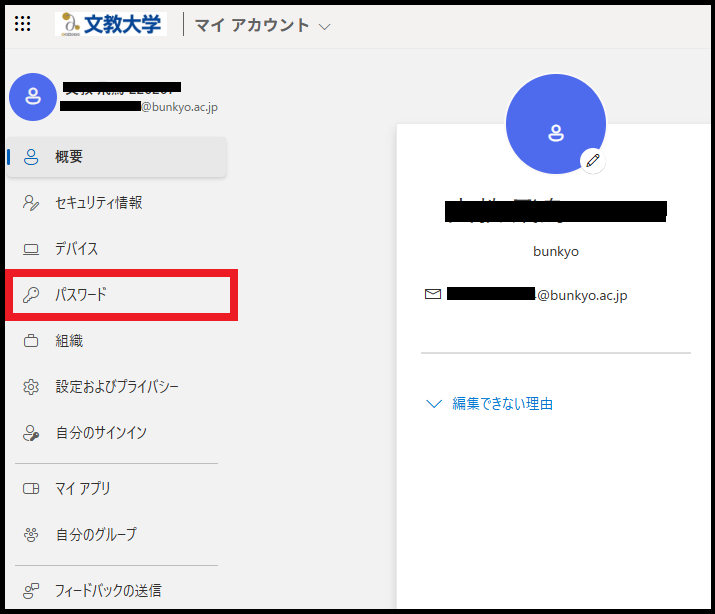Viewport: 715px width, 614px height.
Task: Open the app launcher grid icon
Action: [22, 24]
